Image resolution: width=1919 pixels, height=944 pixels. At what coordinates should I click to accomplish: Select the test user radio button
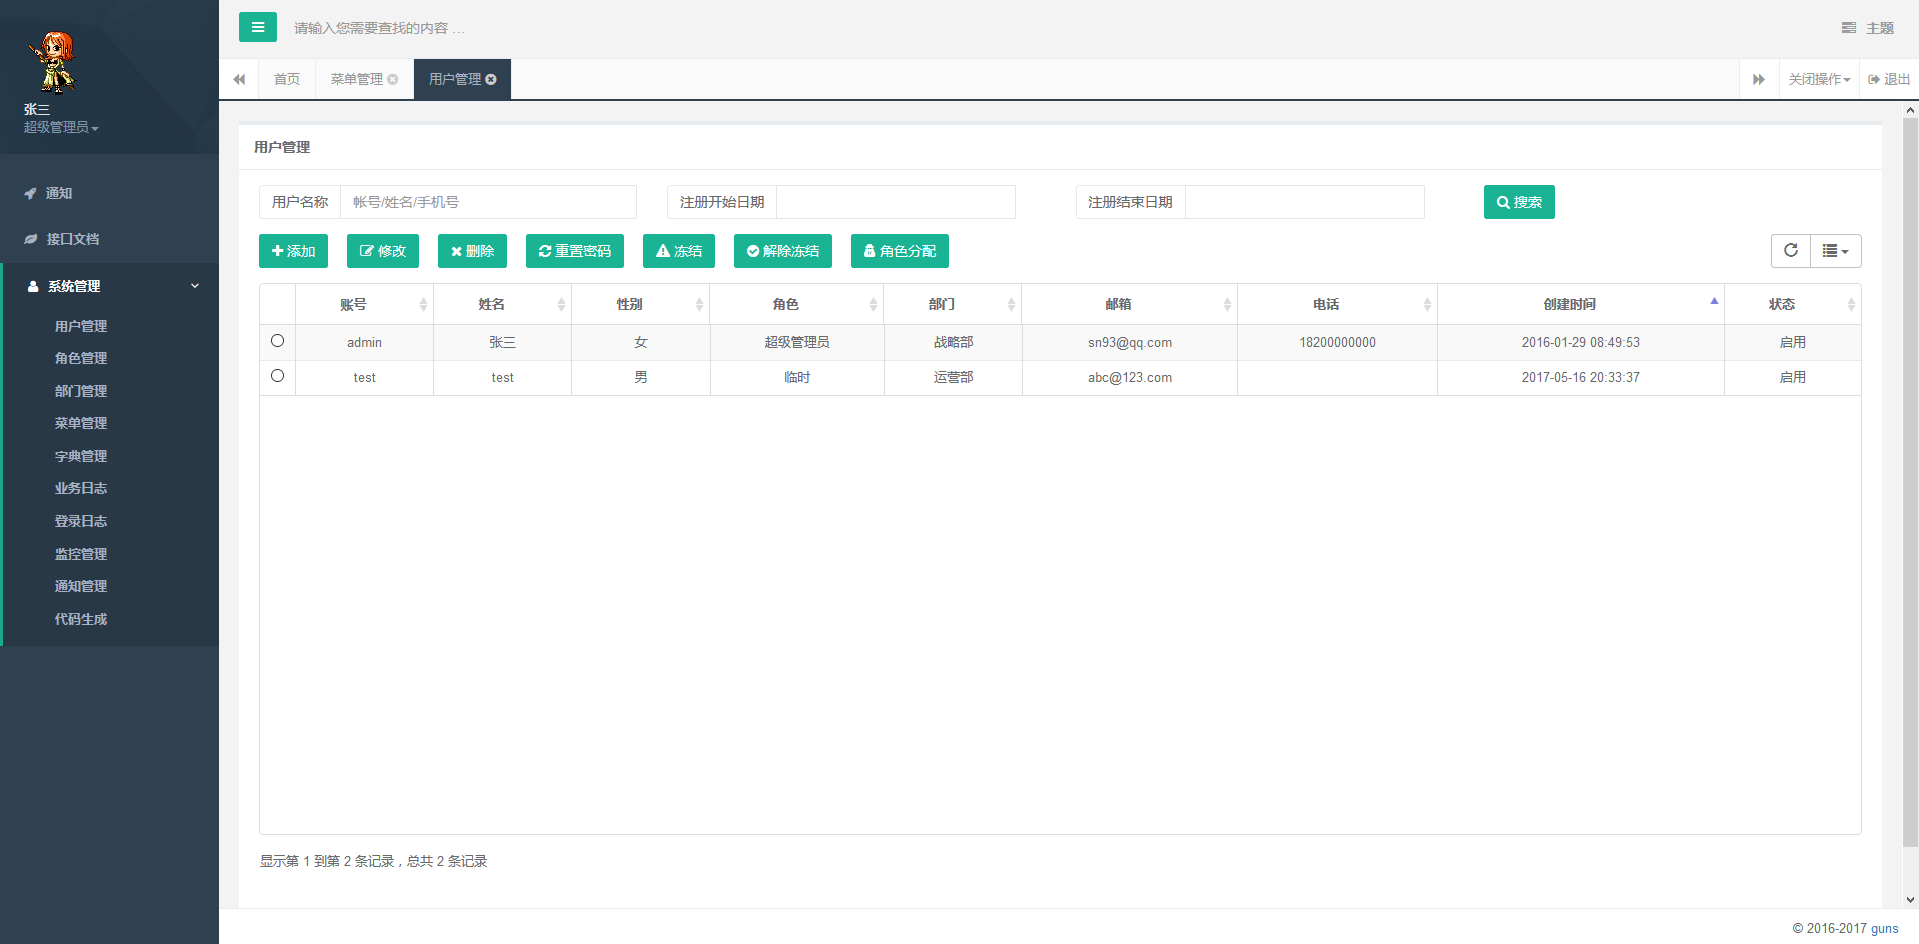277,376
